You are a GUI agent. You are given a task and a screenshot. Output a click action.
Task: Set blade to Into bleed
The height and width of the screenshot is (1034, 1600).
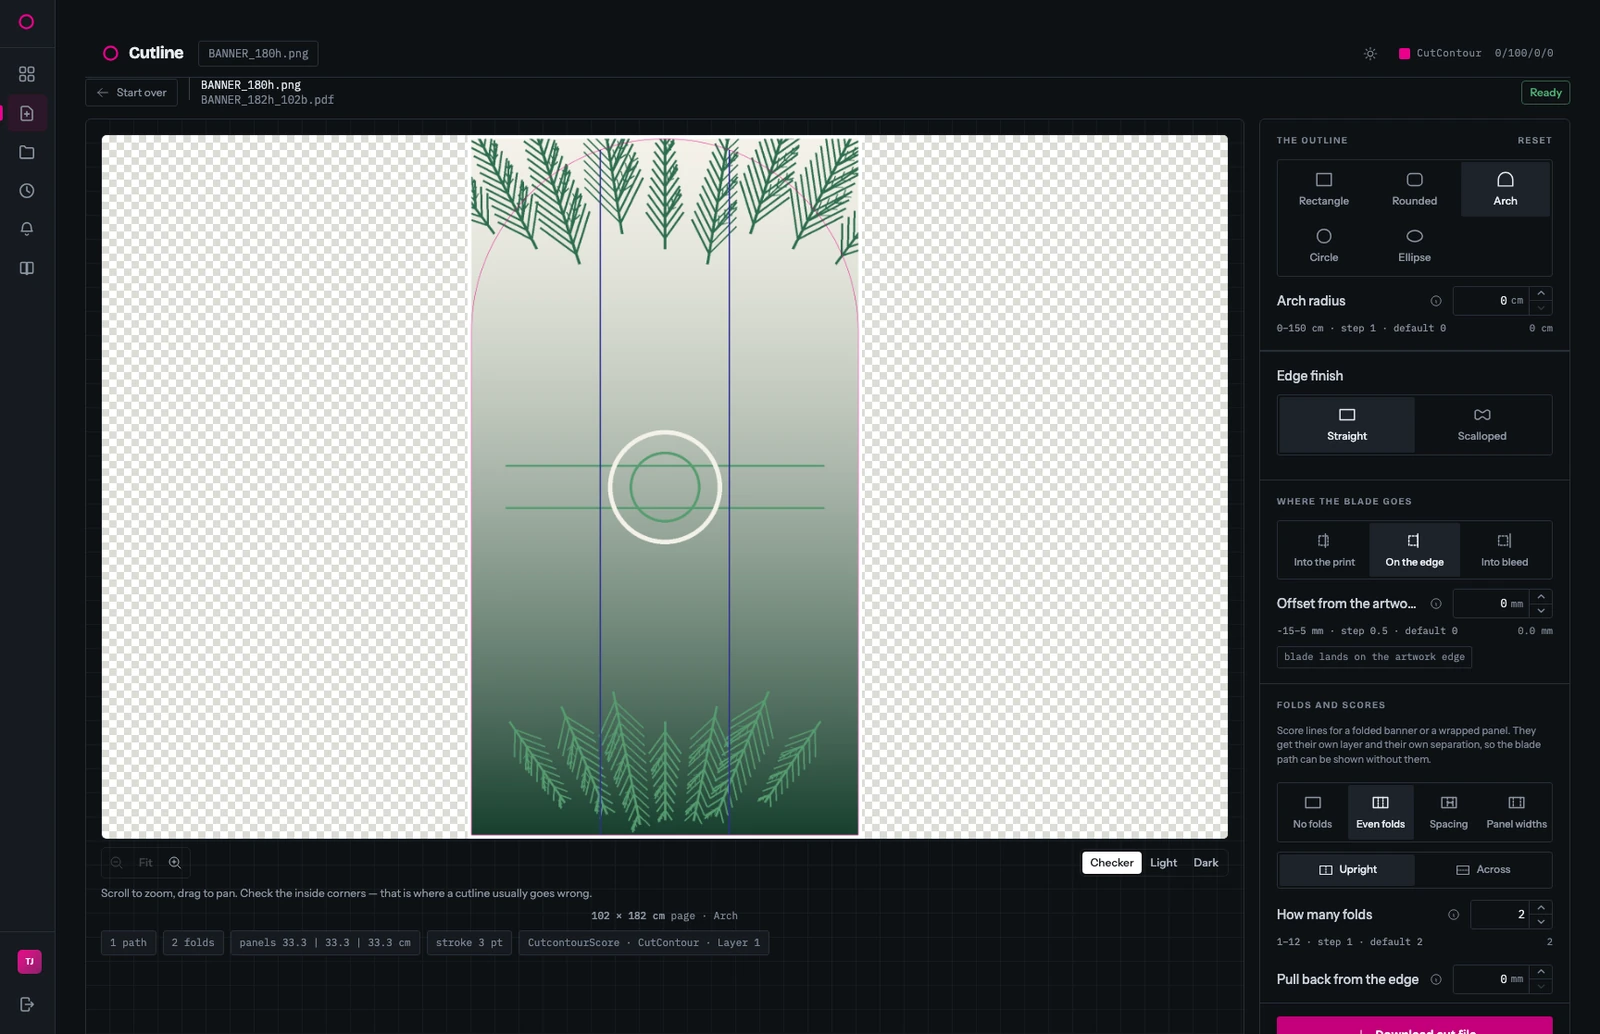pos(1504,550)
